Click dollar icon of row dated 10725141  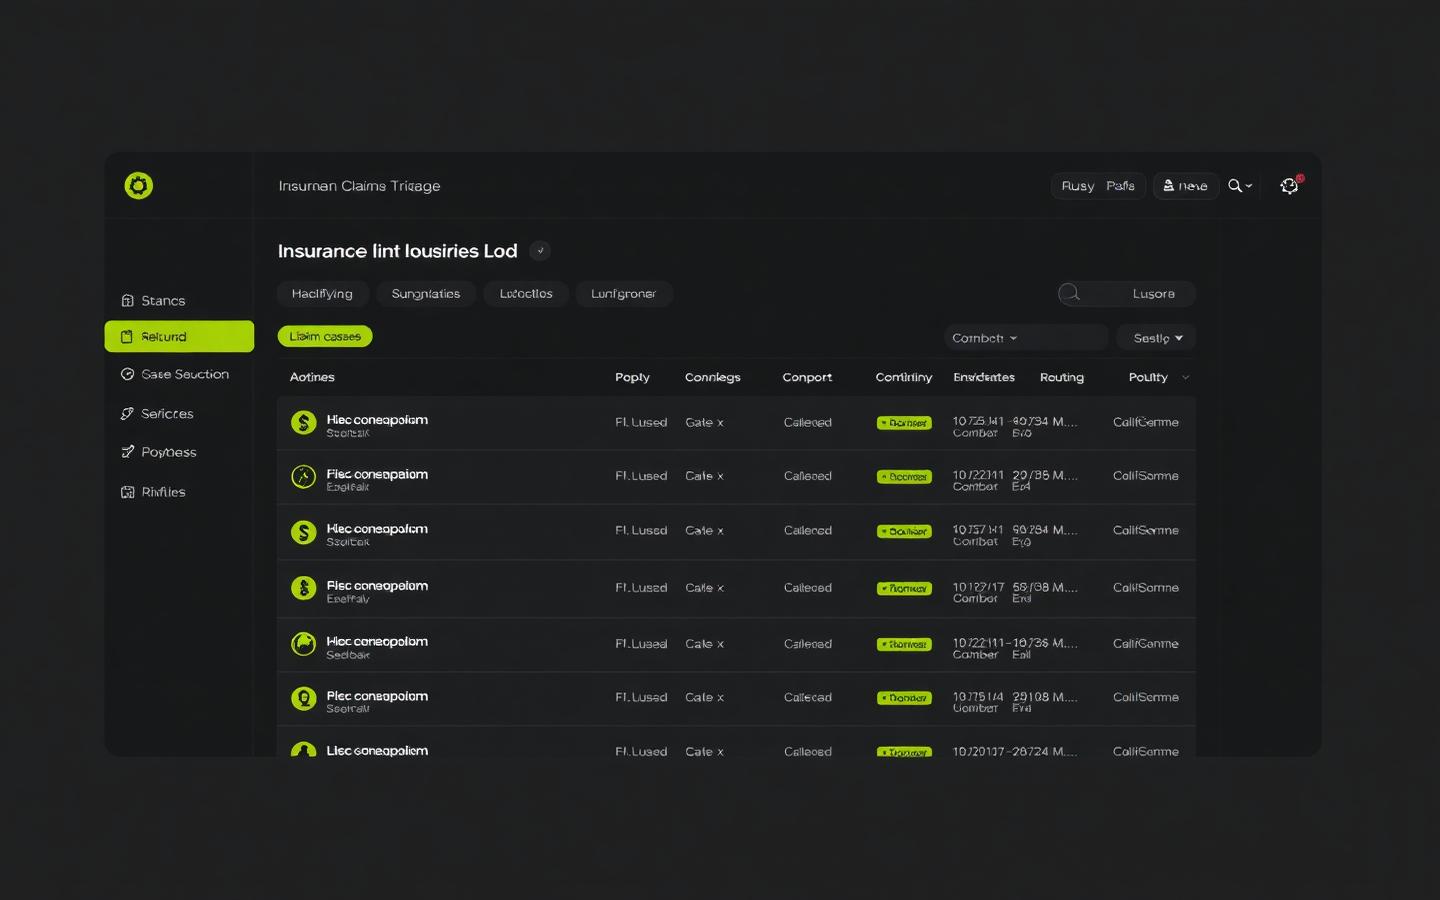[x=303, y=423]
